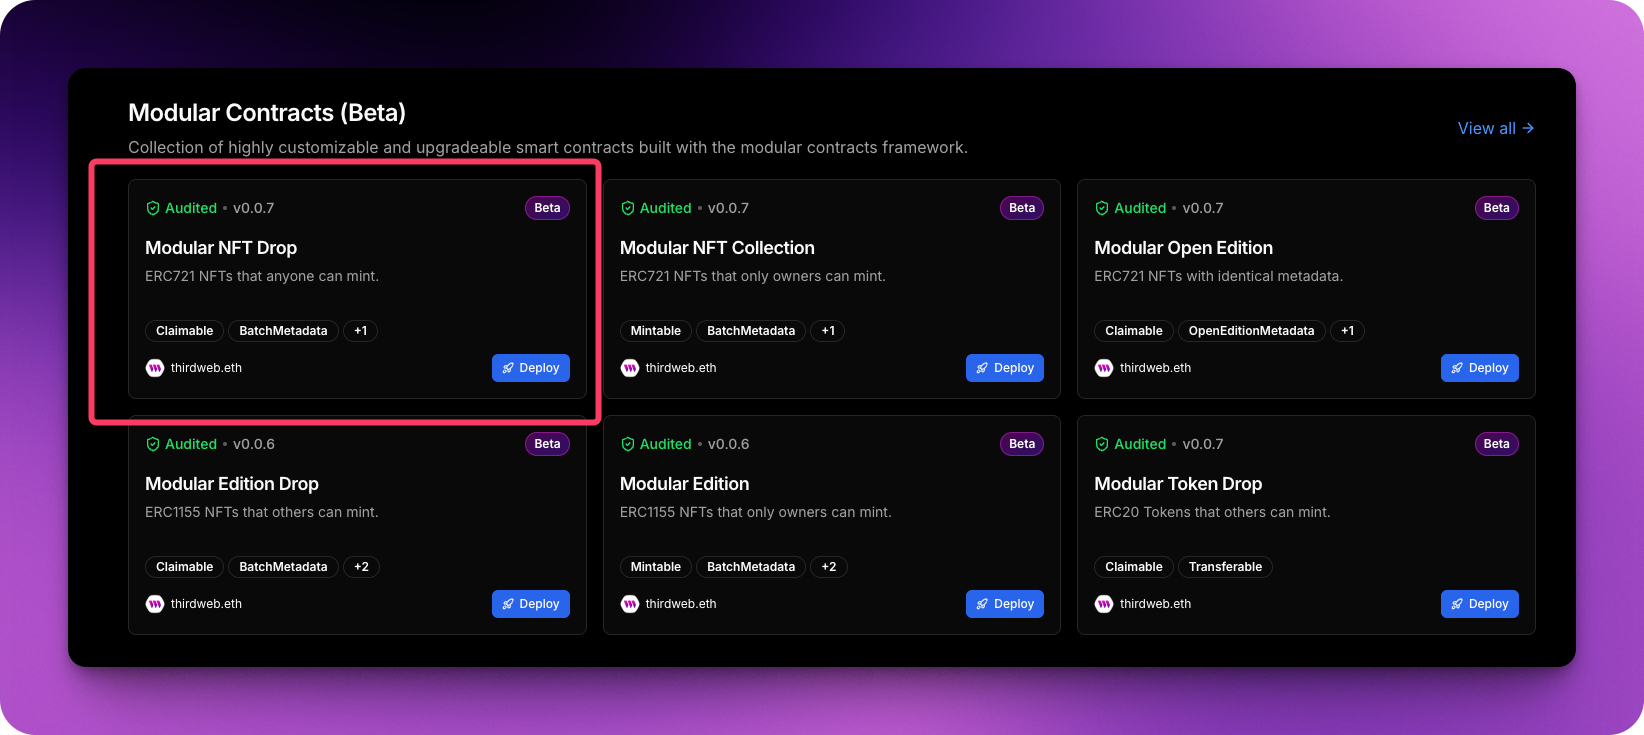This screenshot has height=735, width=1644.
Task: Click the Audited shield icon on Modular Edition Drop
Action: coord(153,444)
